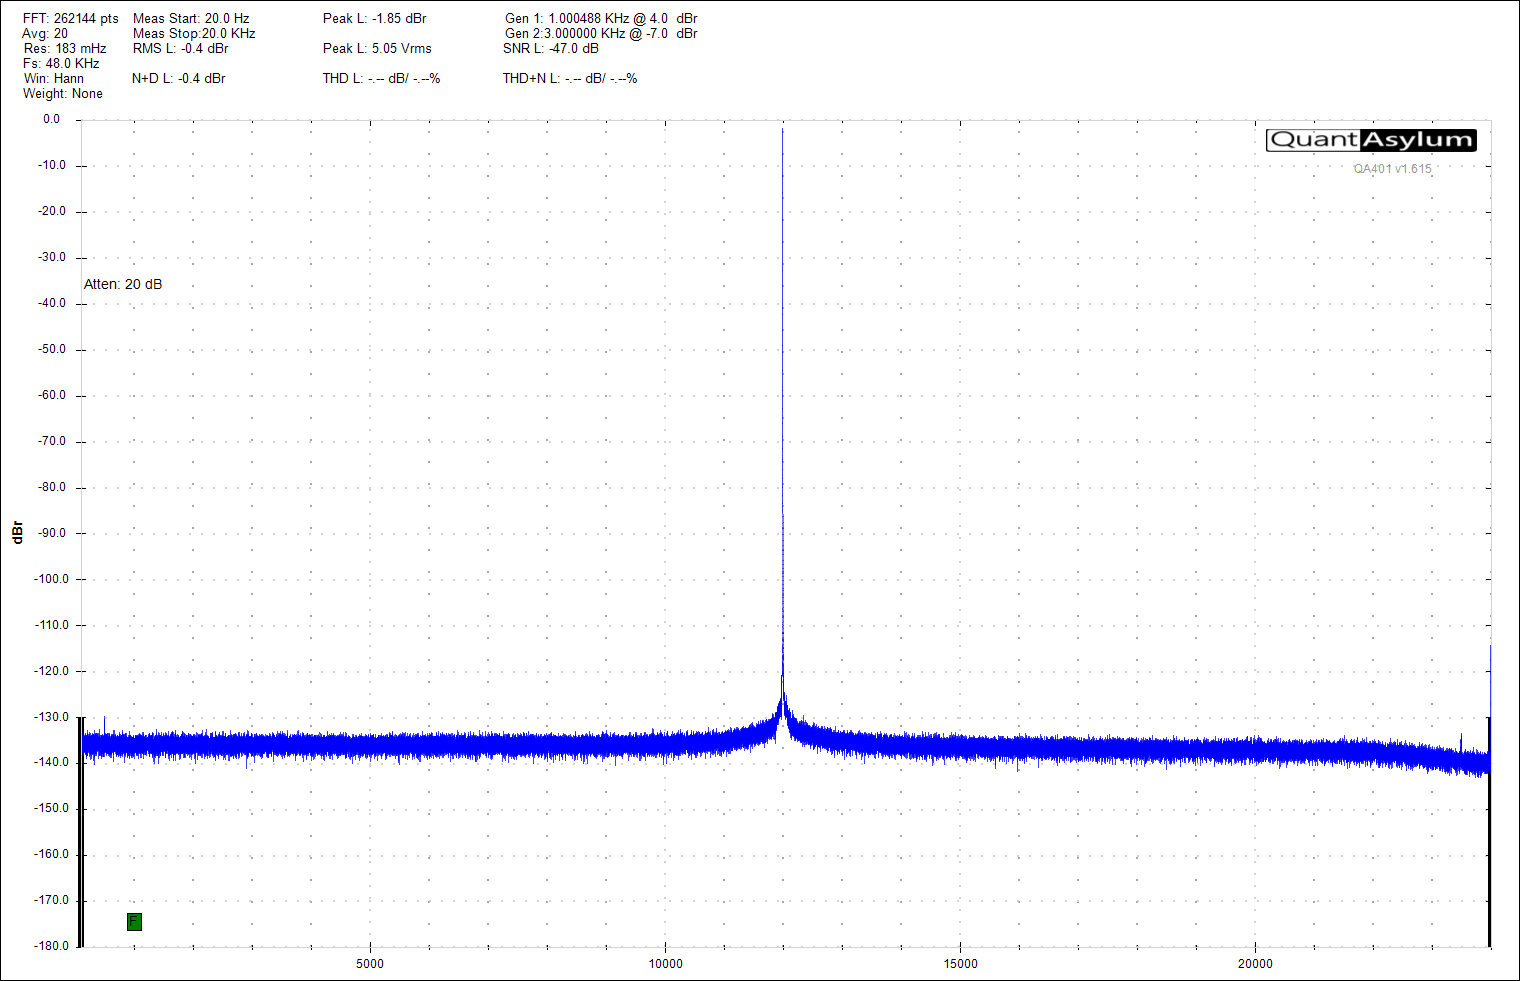Click the 0.0 y-axis tick label
Screen dimensions: 1520x981
pos(51,119)
